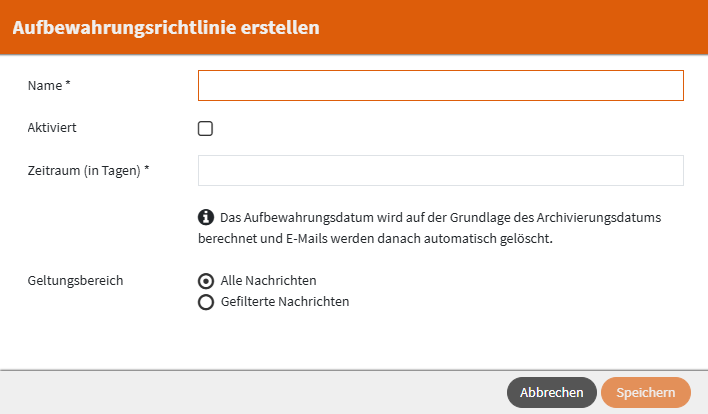Enable the Aktiviert checkbox

[206, 128]
